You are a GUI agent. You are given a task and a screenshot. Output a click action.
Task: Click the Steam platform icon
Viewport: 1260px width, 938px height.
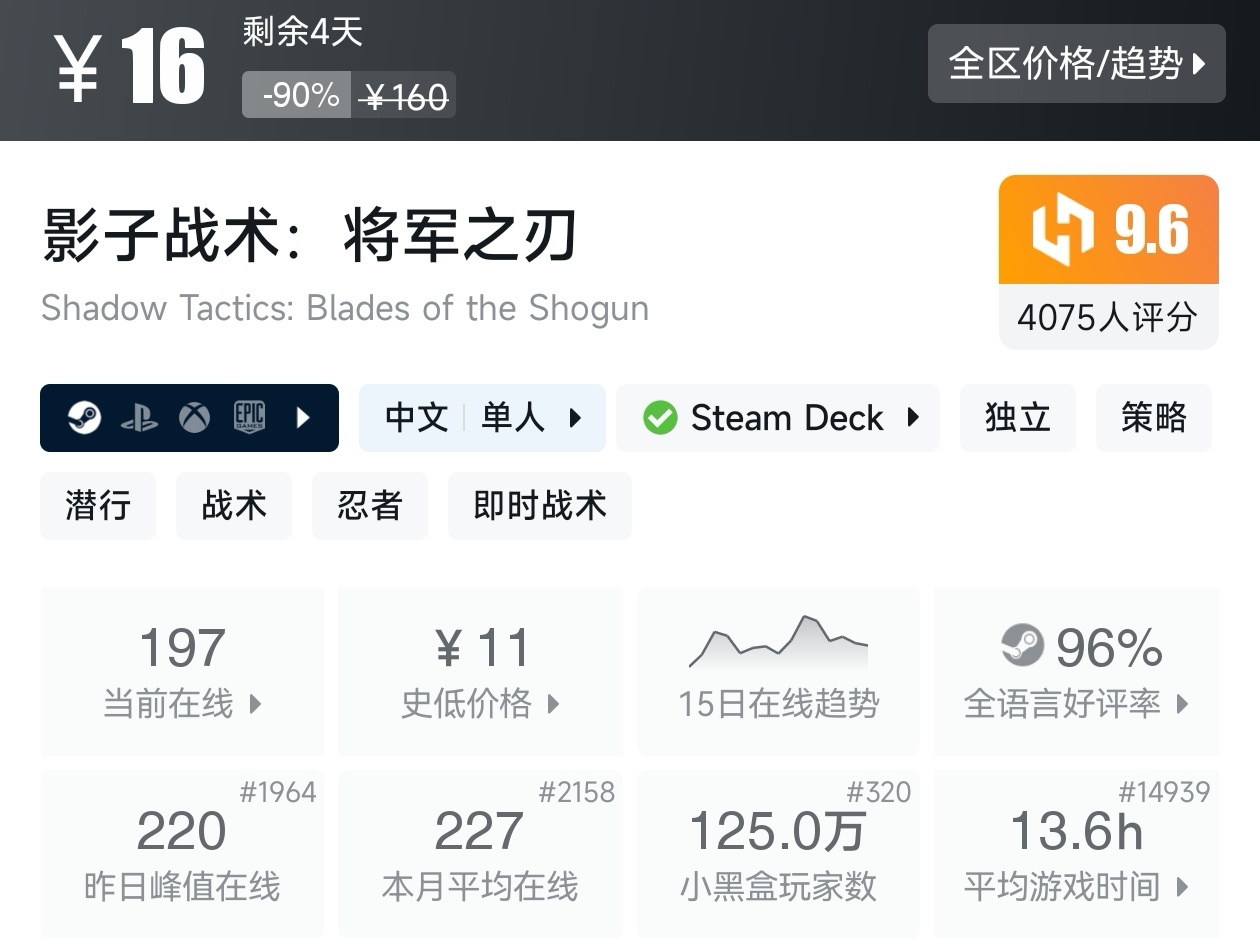coord(84,417)
